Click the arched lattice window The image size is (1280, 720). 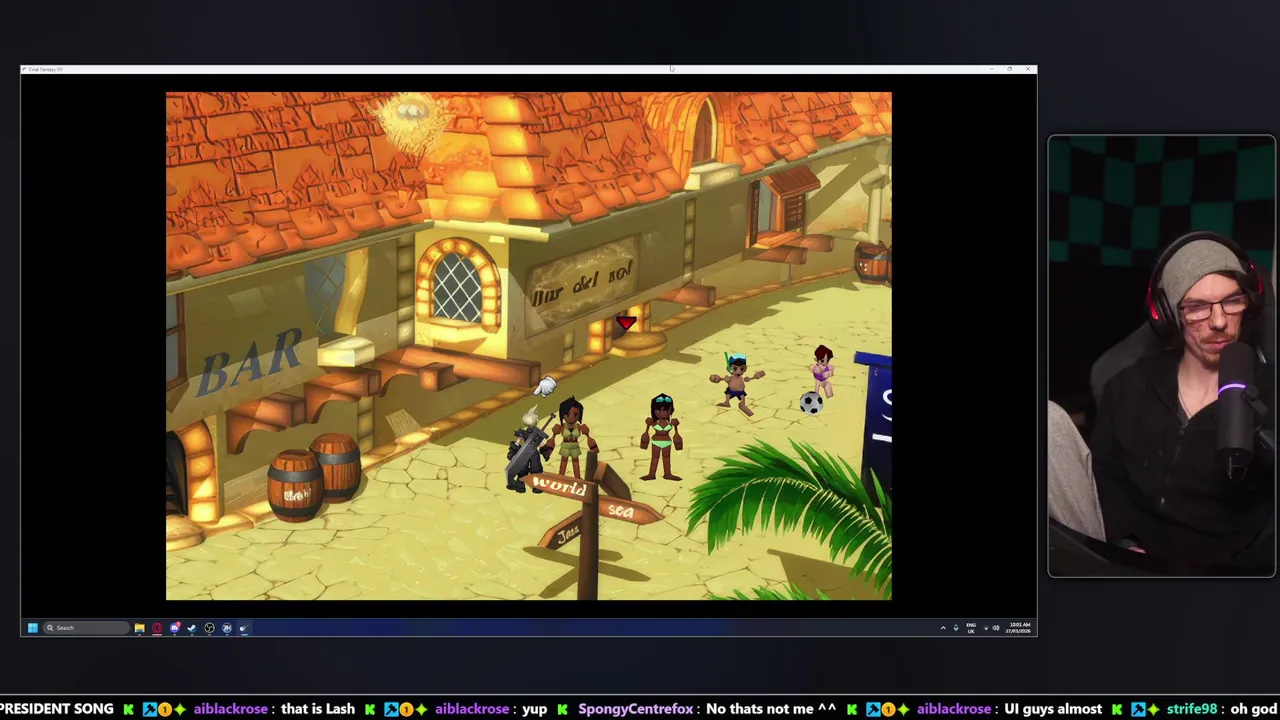pyautogui.click(x=457, y=285)
